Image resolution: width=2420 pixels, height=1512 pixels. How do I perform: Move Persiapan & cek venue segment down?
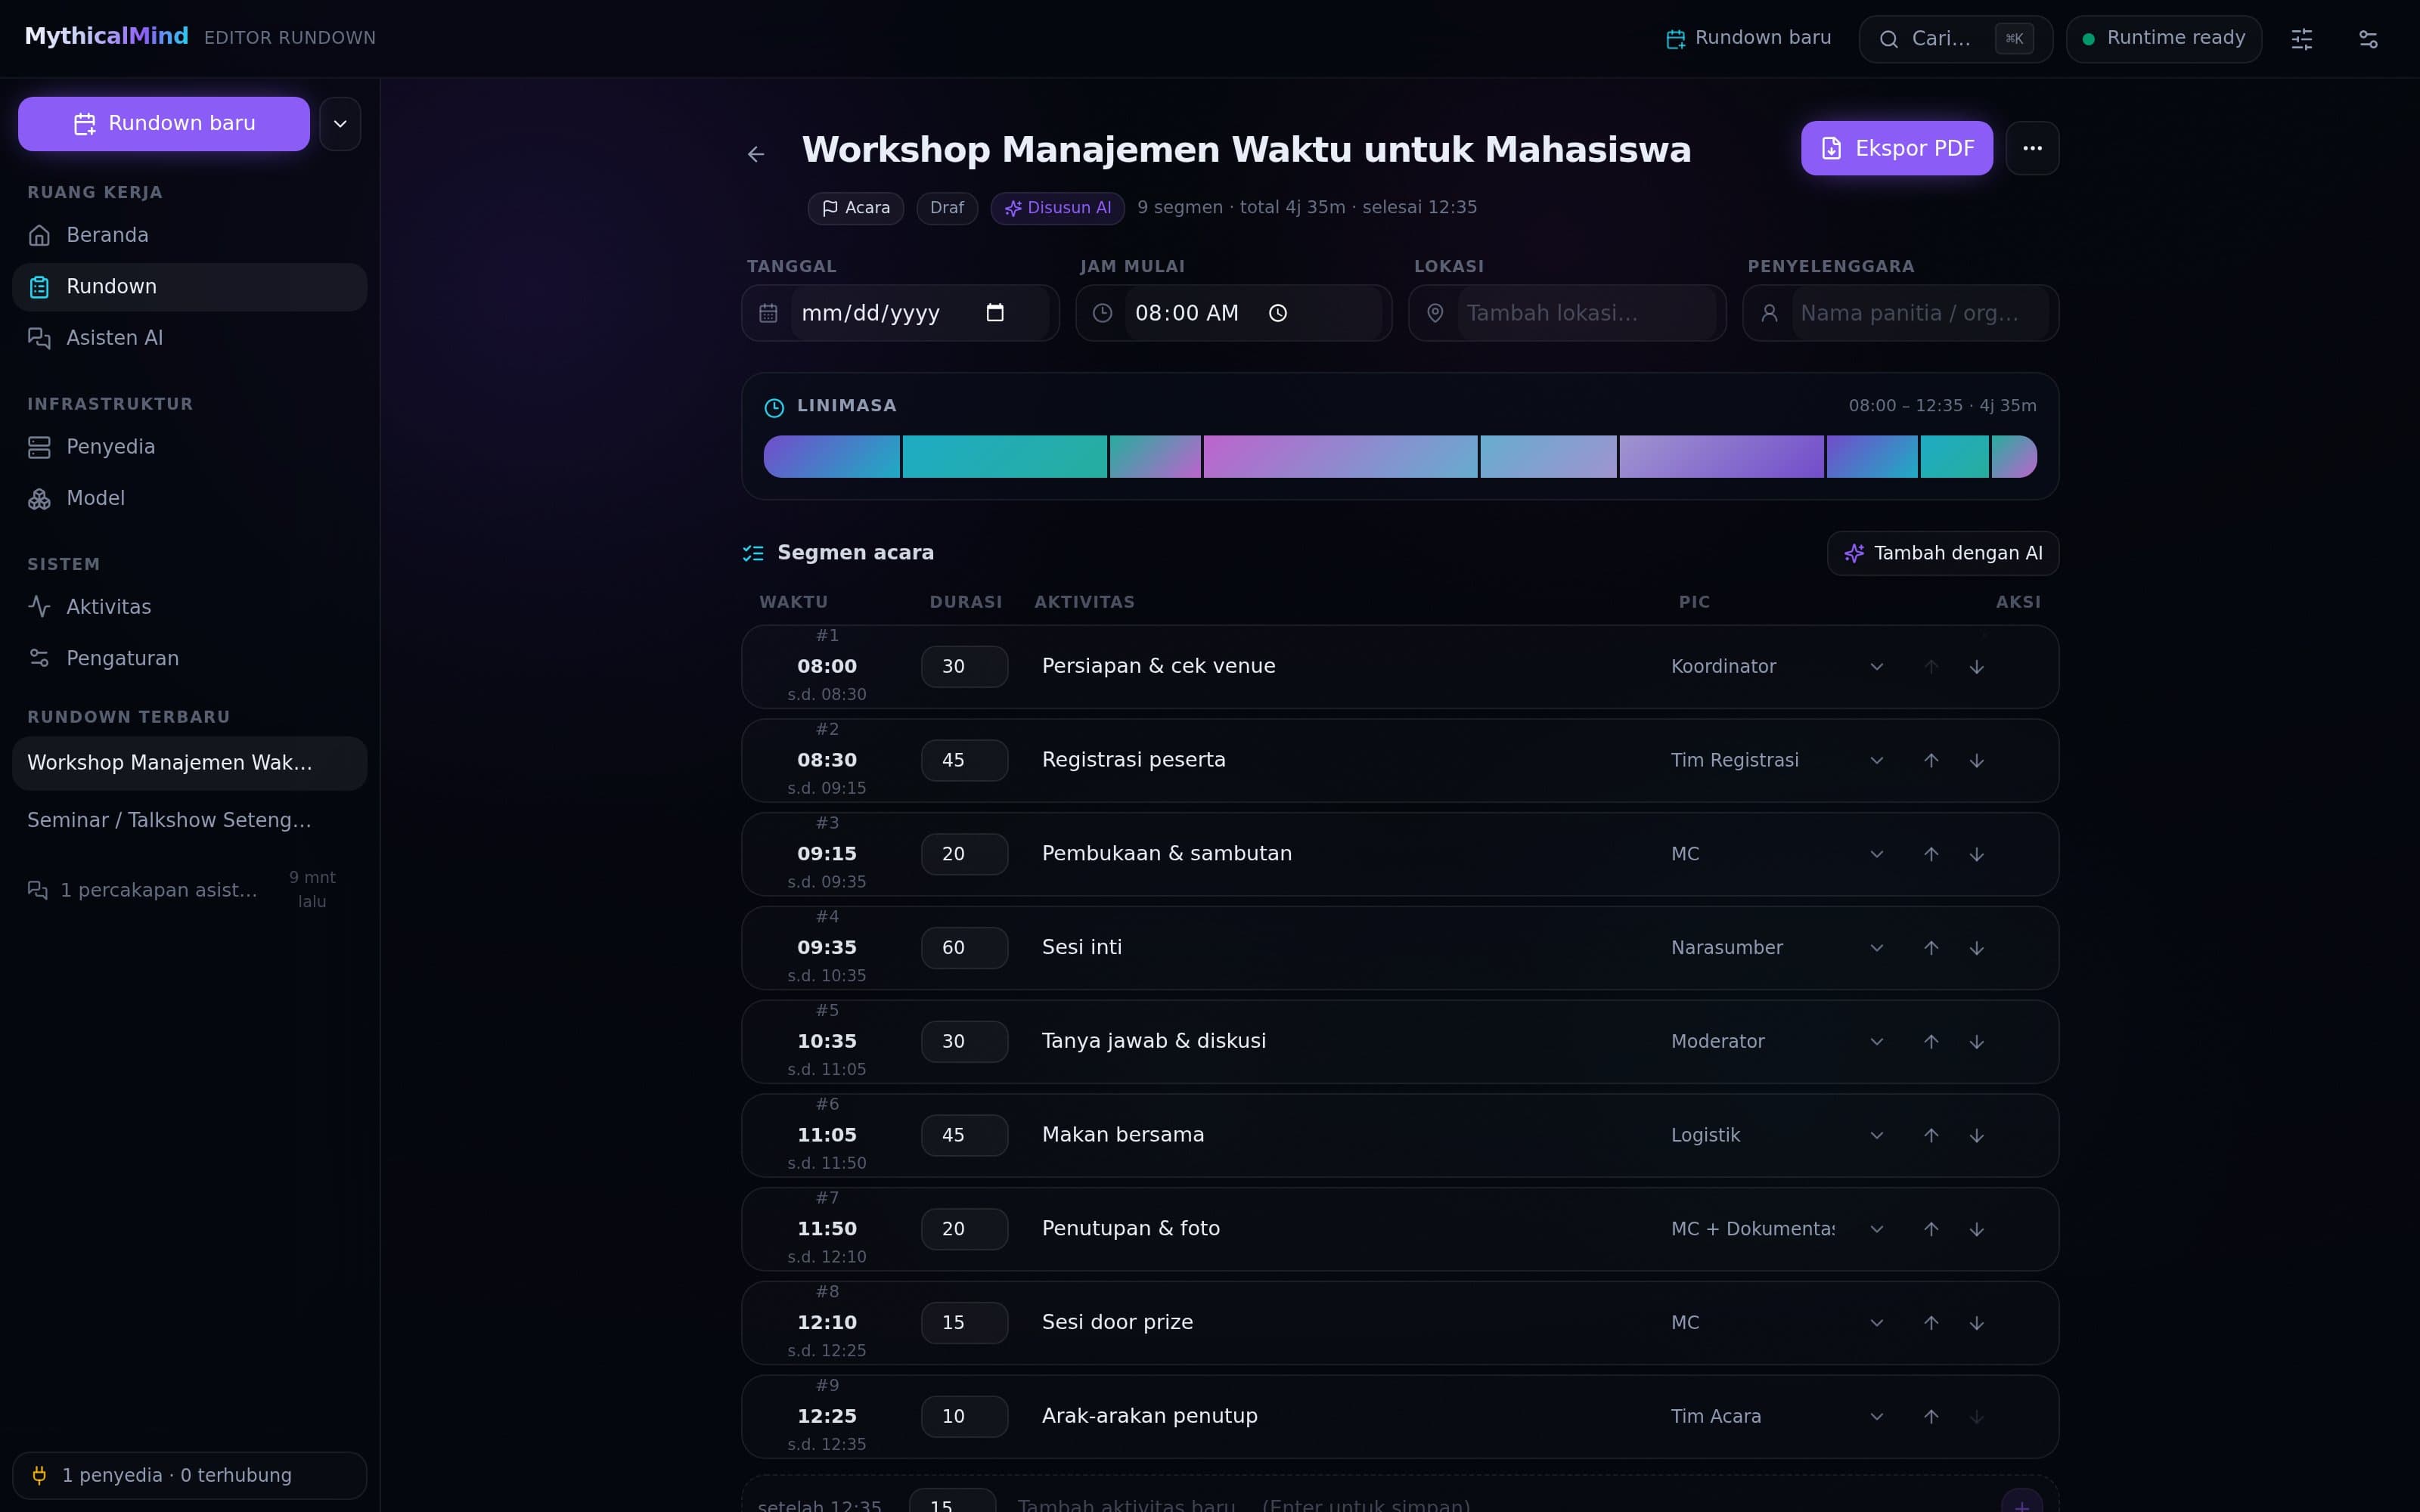point(1977,667)
